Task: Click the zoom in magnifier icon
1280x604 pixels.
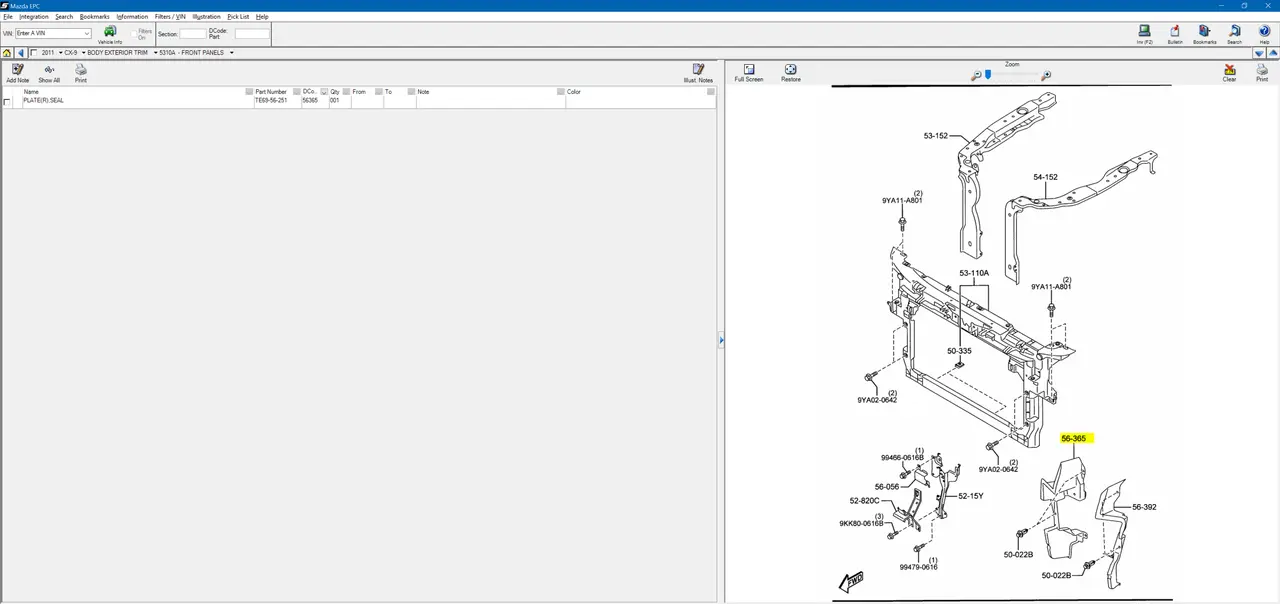Action: (x=1046, y=75)
